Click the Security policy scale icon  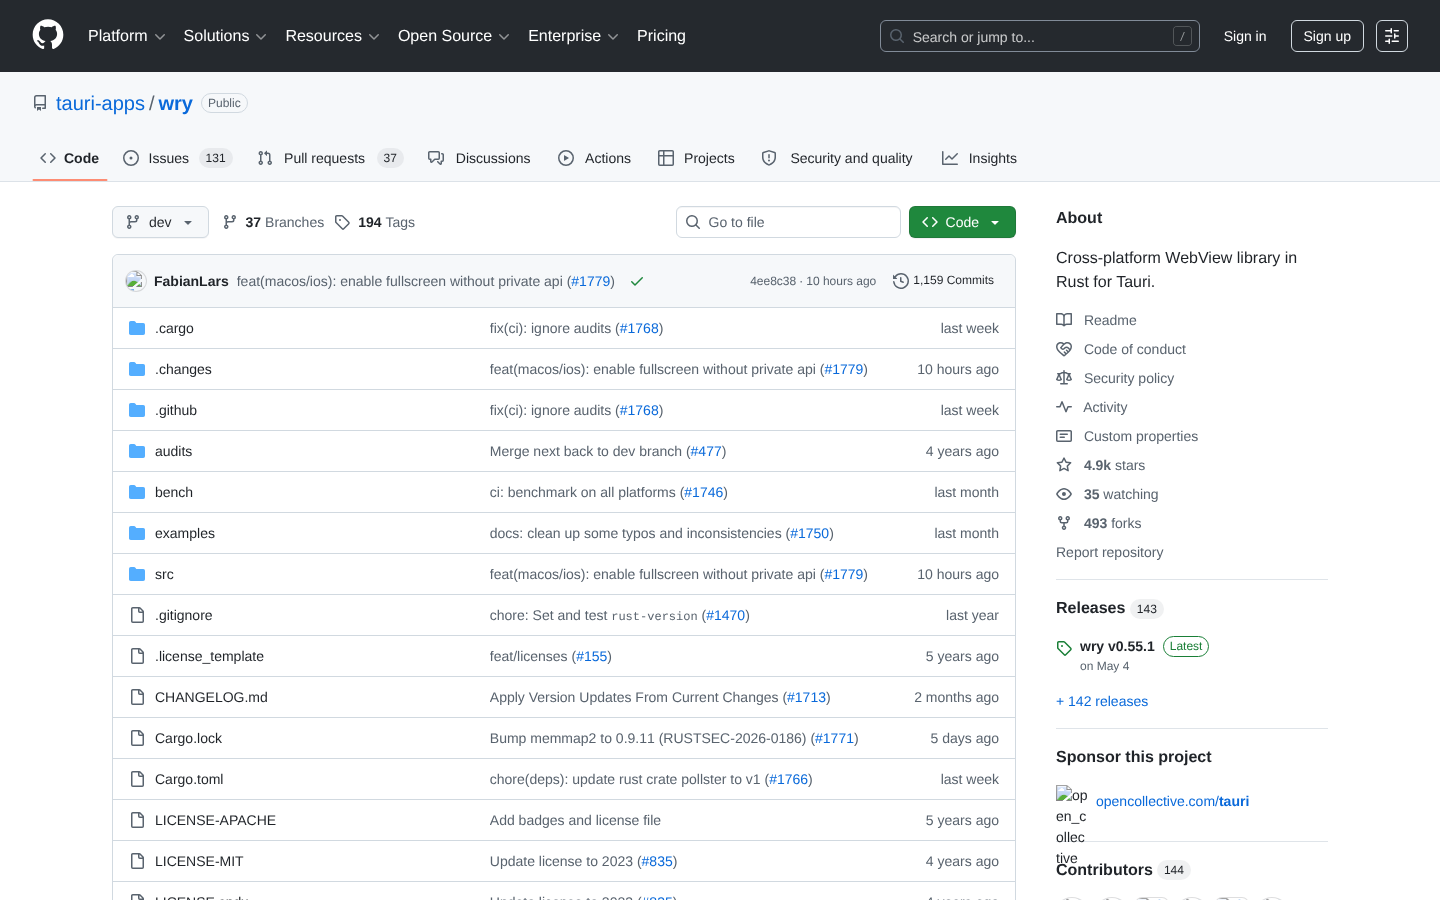(1064, 378)
